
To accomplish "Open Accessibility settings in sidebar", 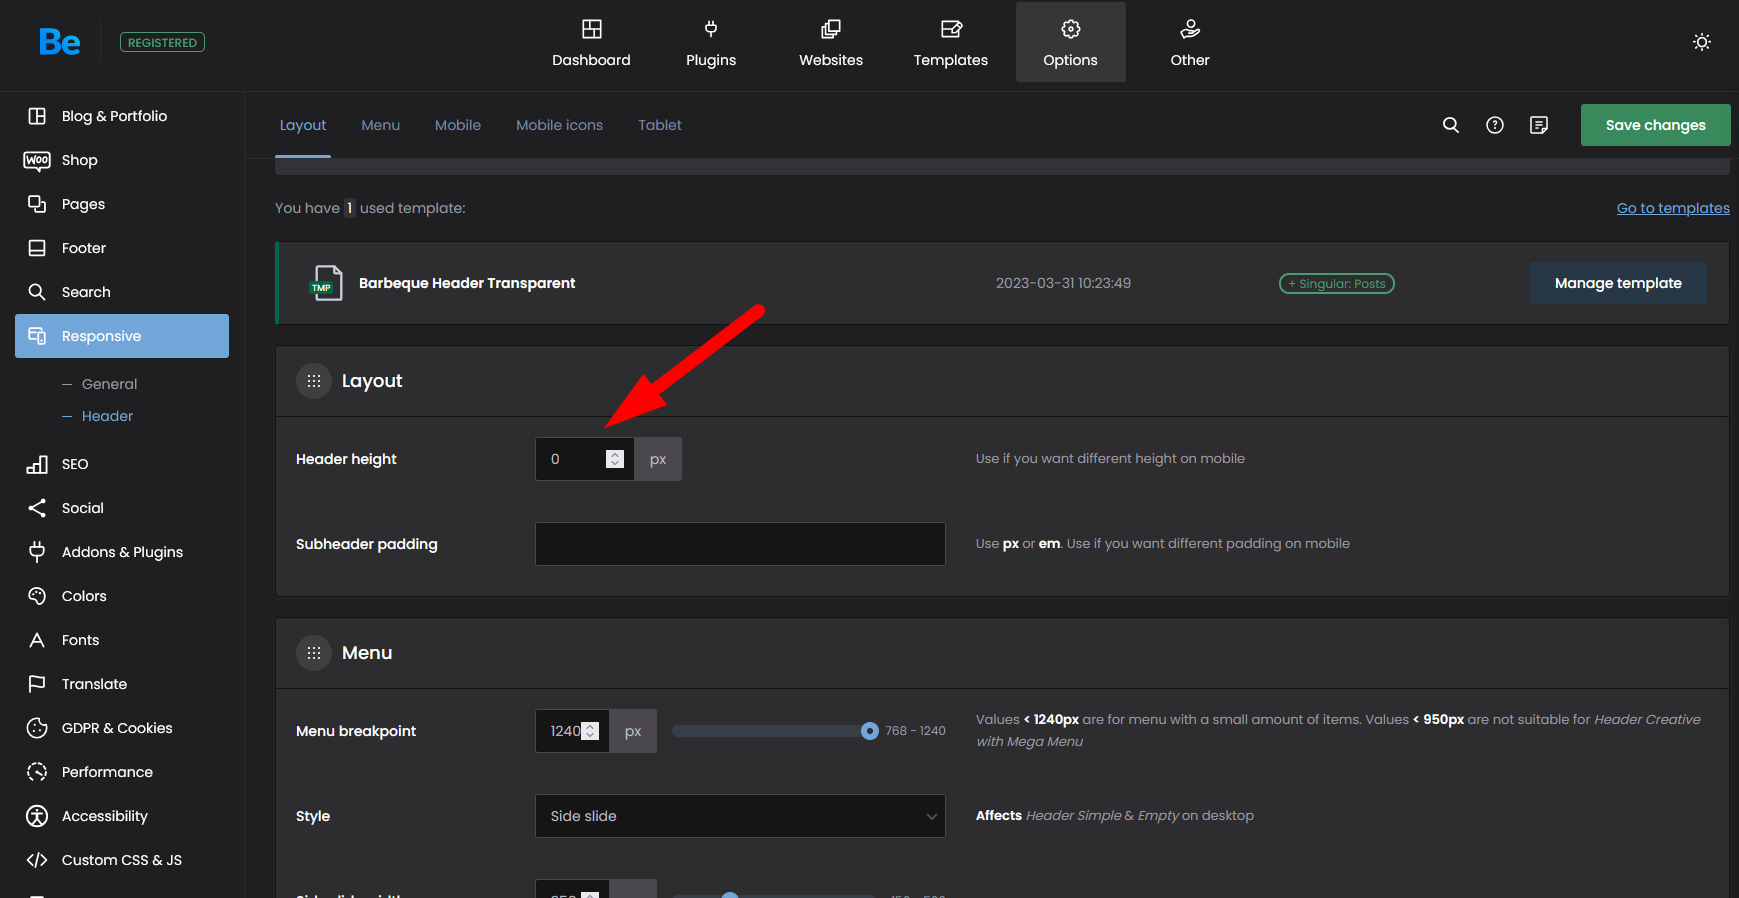I will [x=122, y=816].
